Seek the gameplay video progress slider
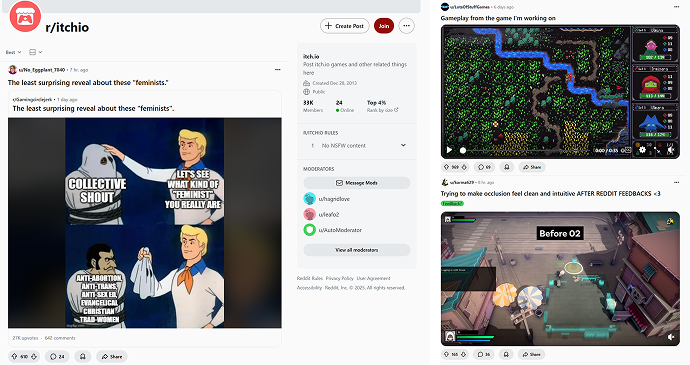This screenshot has height=365, width=690. pos(526,150)
